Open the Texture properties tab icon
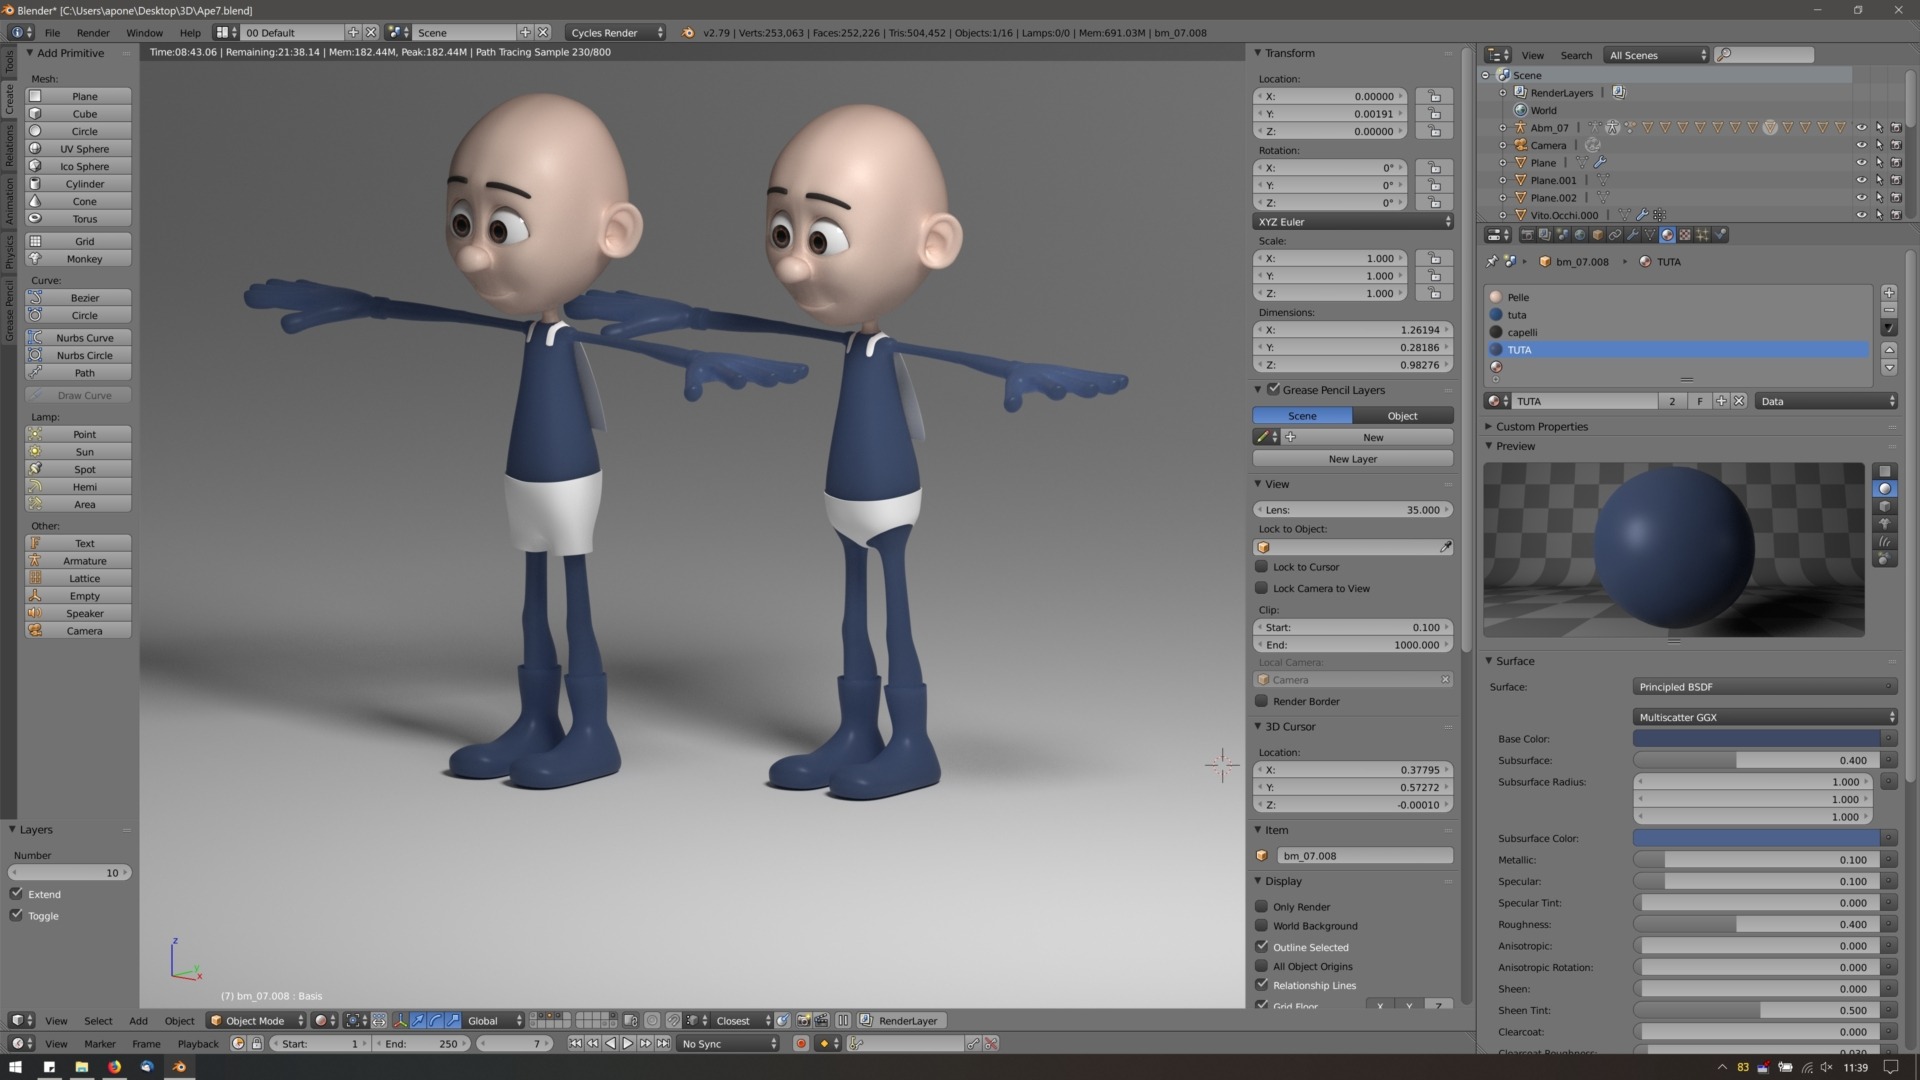This screenshot has width=1920, height=1080. pyautogui.click(x=1685, y=235)
